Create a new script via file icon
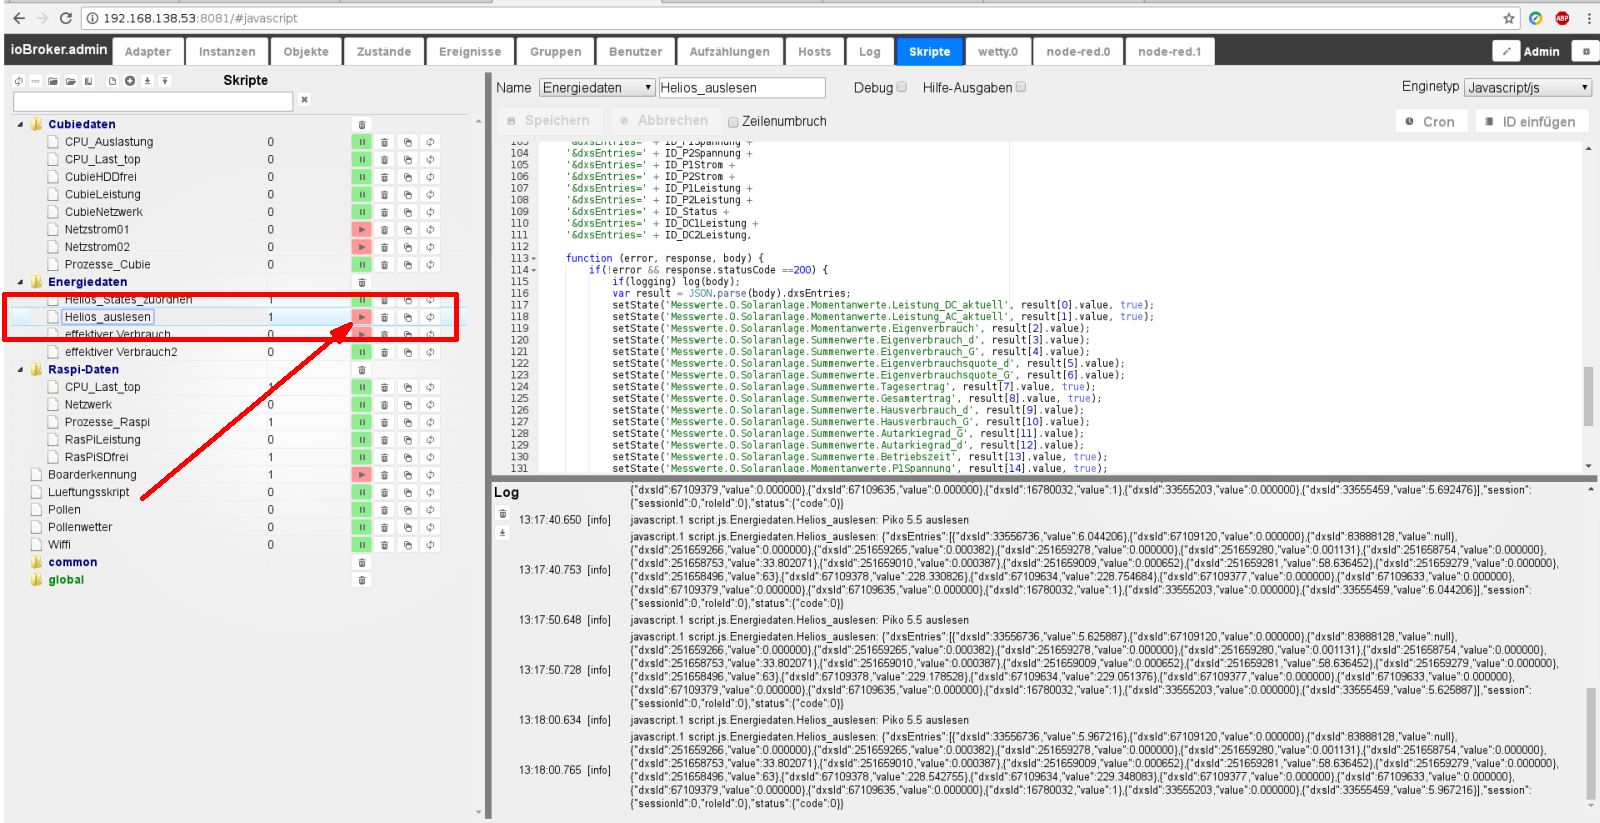The height and width of the screenshot is (823, 1600). pos(112,81)
